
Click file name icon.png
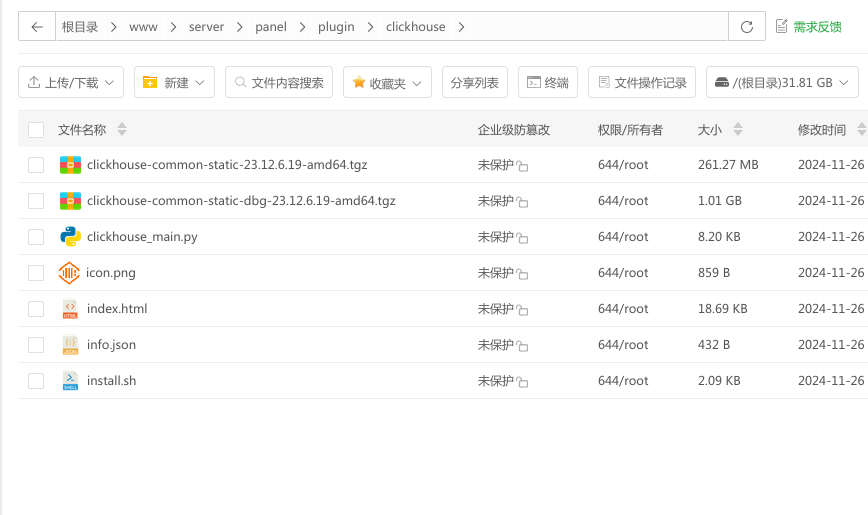point(111,273)
